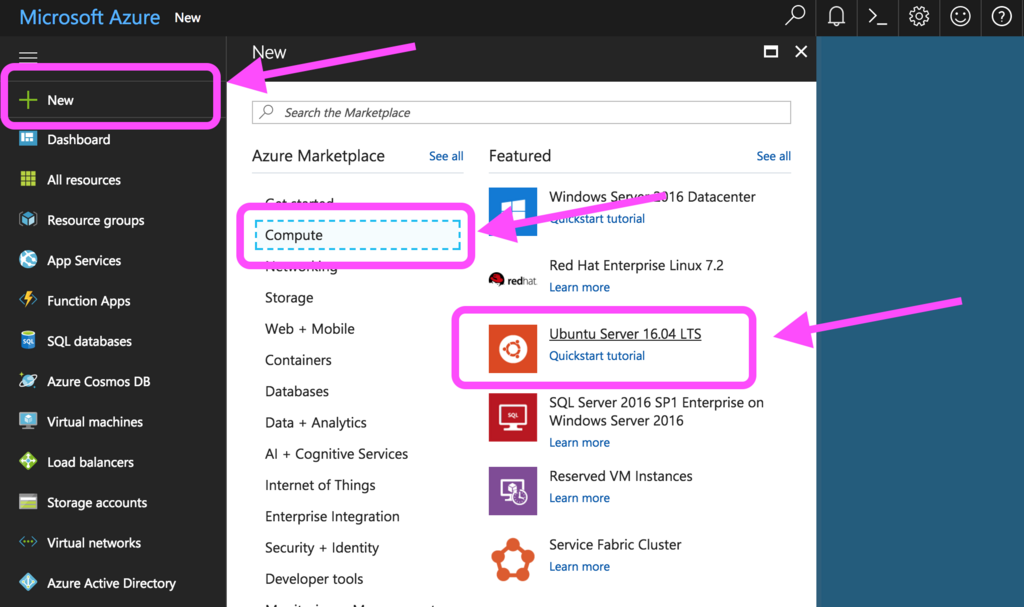Click Windows Server 2016 Datacenter title

[652, 197]
